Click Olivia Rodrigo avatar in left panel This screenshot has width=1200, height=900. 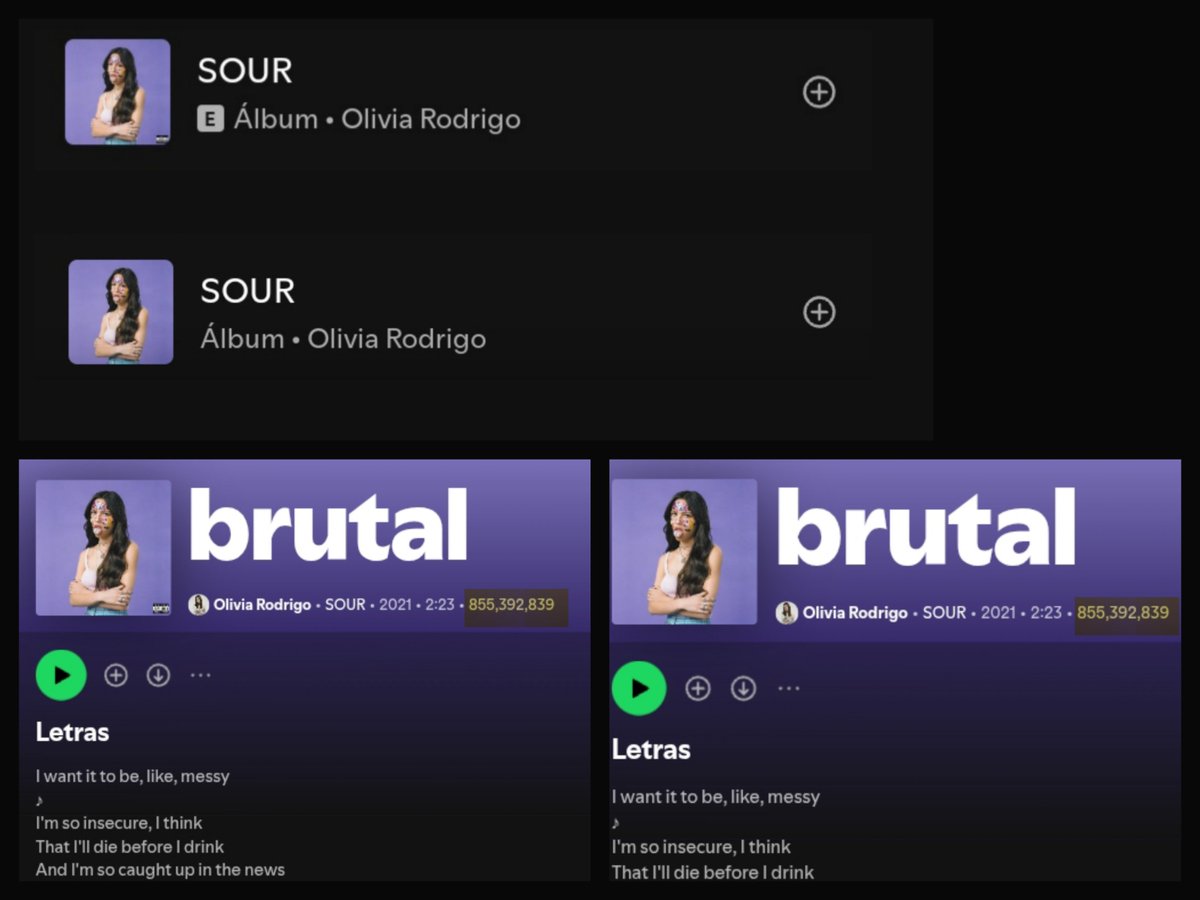pyautogui.click(x=198, y=605)
